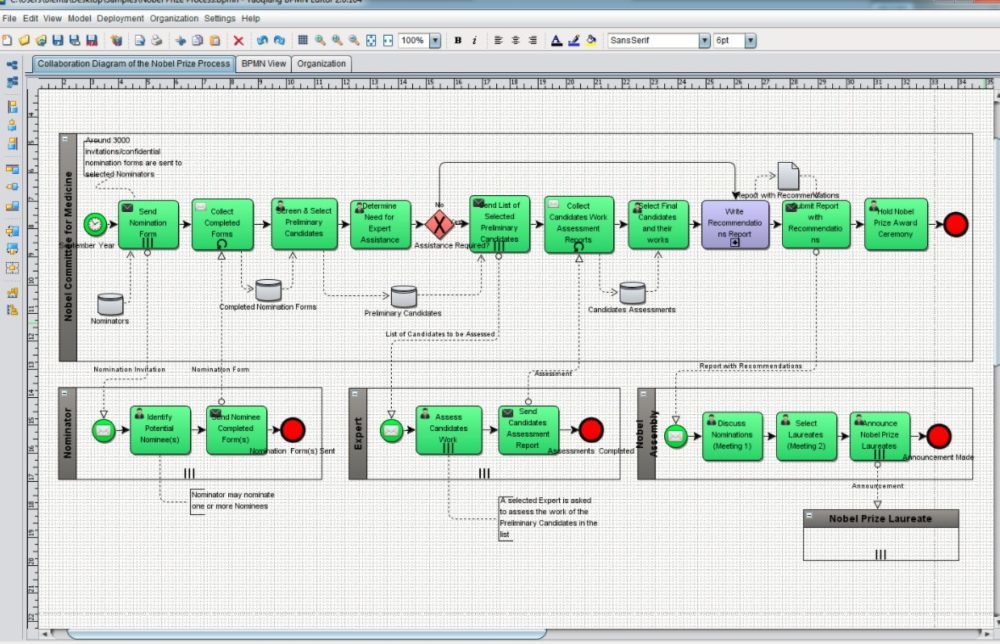
Task: Switch to the Organization tab
Action: click(321, 64)
